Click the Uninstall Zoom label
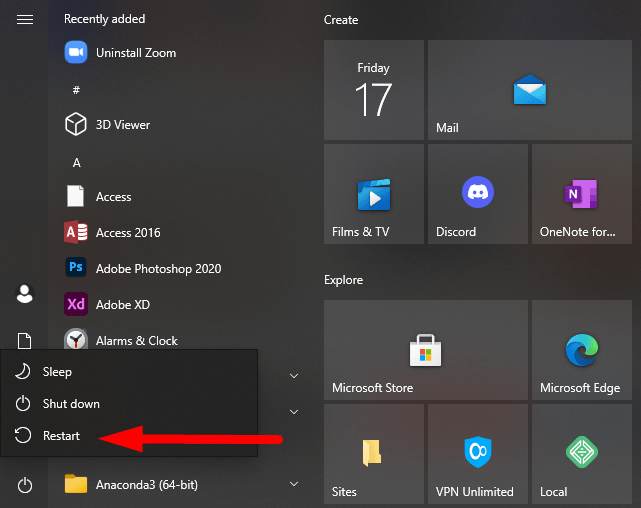Image resolution: width=641 pixels, height=508 pixels. tap(136, 53)
